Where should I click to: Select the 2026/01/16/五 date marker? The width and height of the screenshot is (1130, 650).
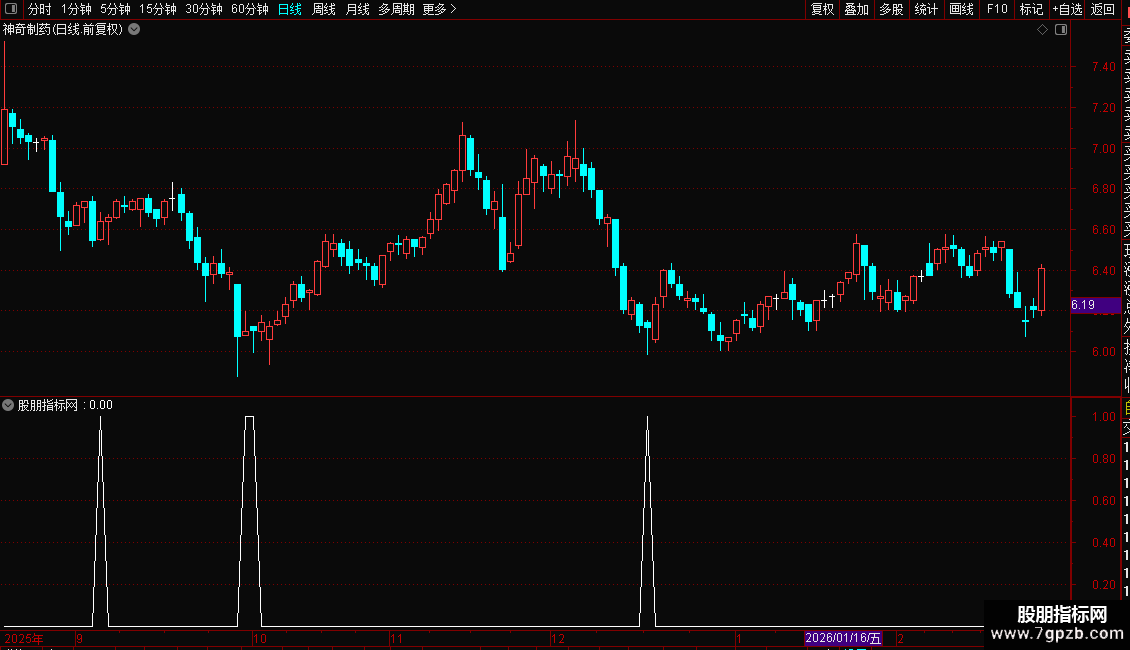tap(843, 638)
